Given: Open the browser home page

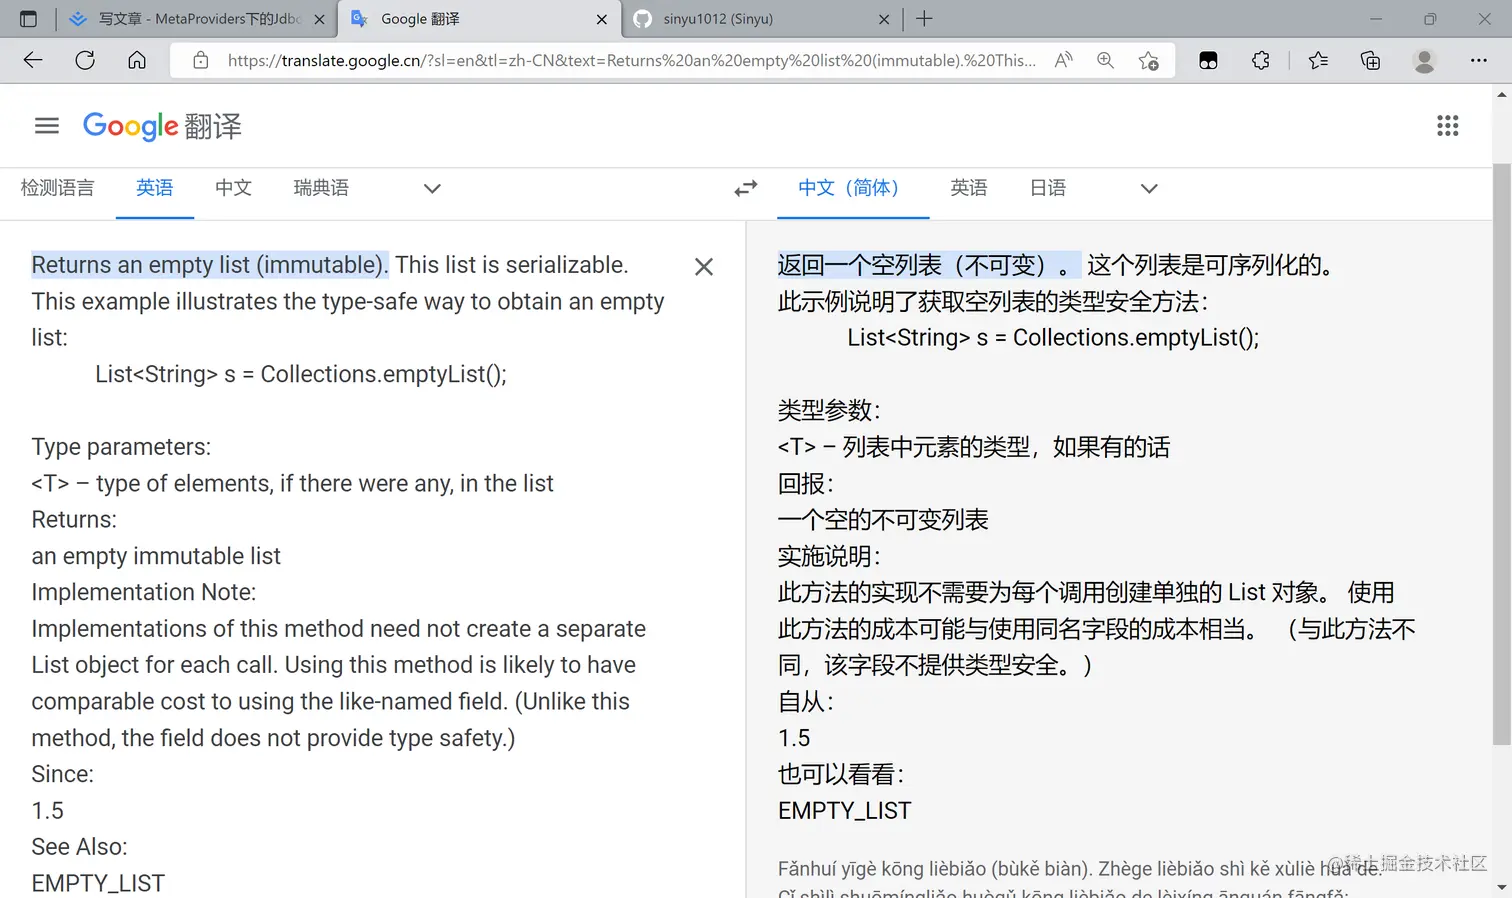Looking at the screenshot, I should pyautogui.click(x=137, y=60).
